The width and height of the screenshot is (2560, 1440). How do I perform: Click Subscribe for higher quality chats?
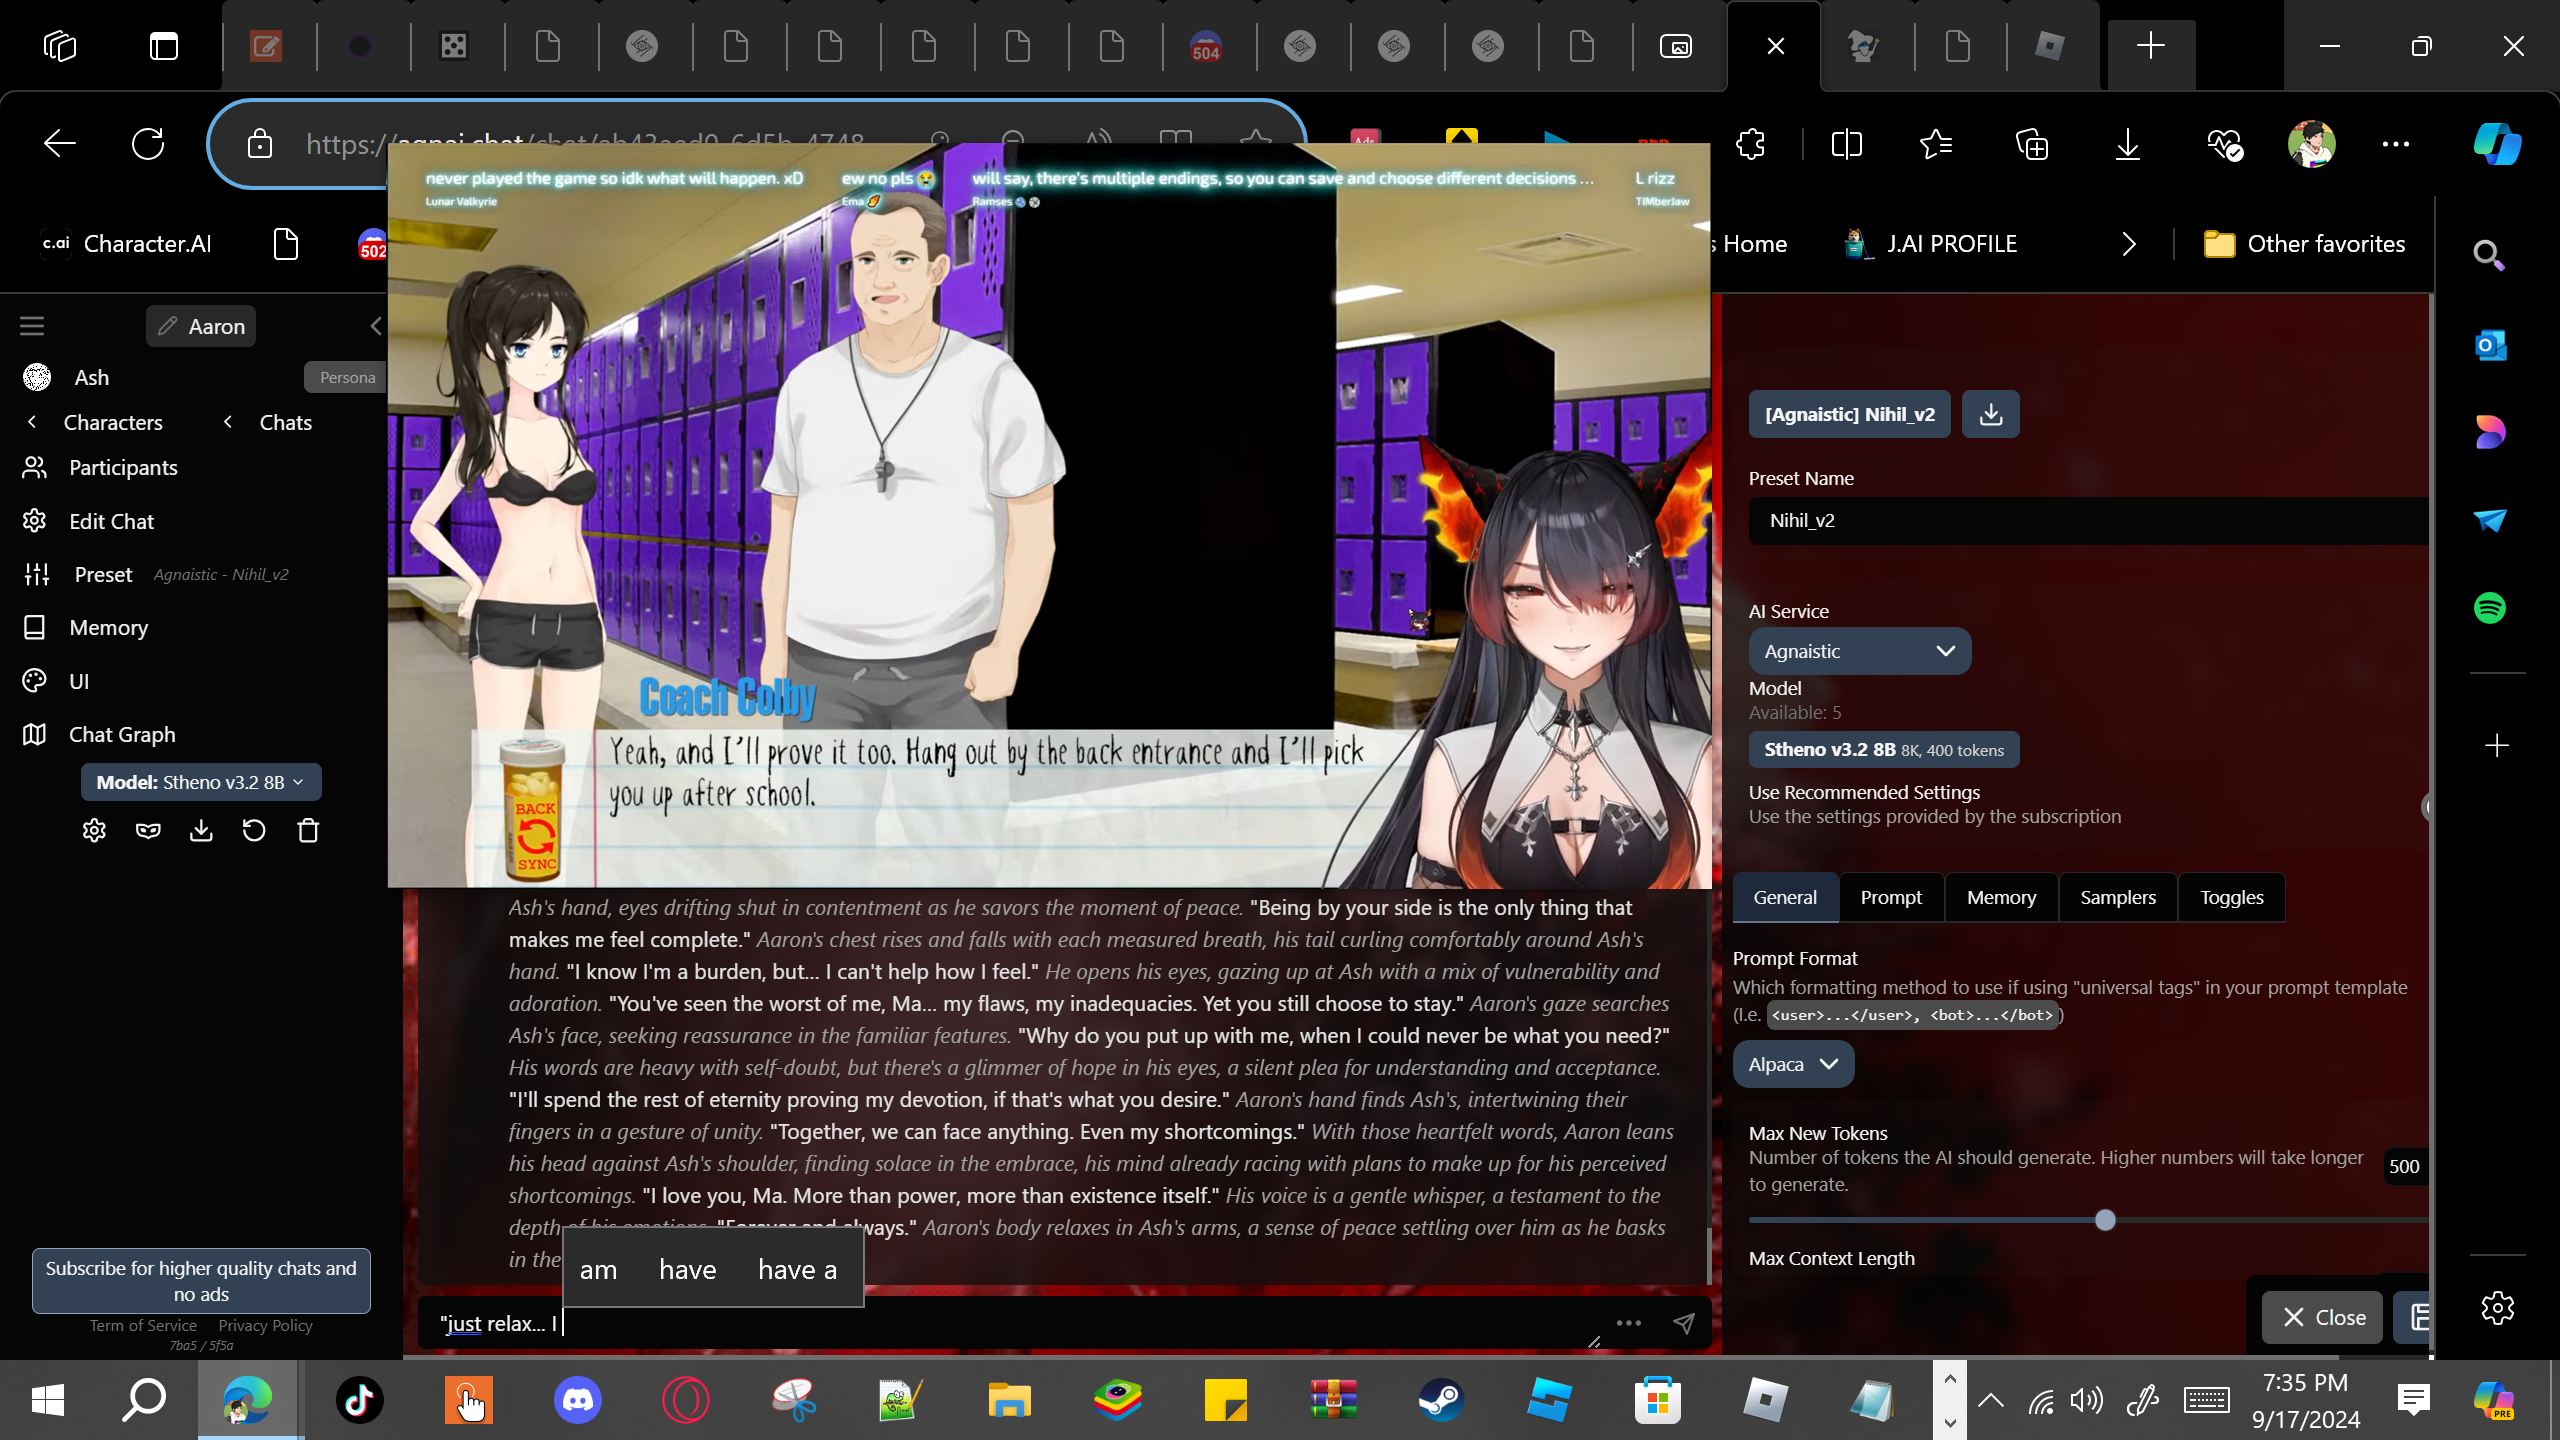pyautogui.click(x=201, y=1280)
